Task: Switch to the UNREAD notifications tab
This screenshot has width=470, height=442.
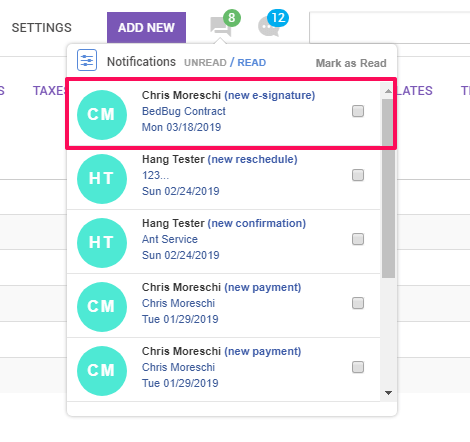Action: [x=205, y=63]
